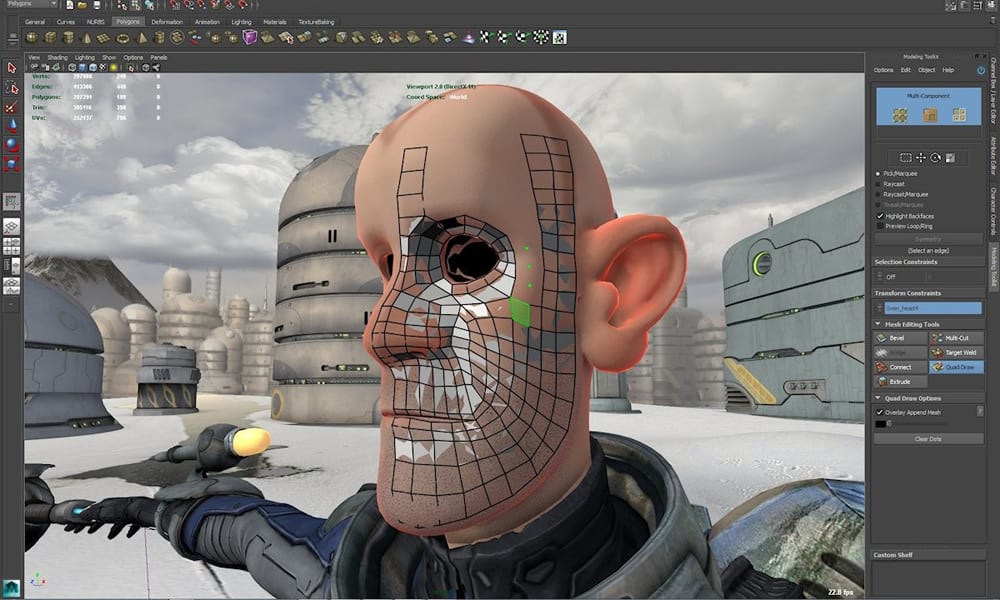Image resolution: width=1000 pixels, height=600 pixels.
Task: Collapse the Mesh Editing Tools section
Action: tap(878, 325)
